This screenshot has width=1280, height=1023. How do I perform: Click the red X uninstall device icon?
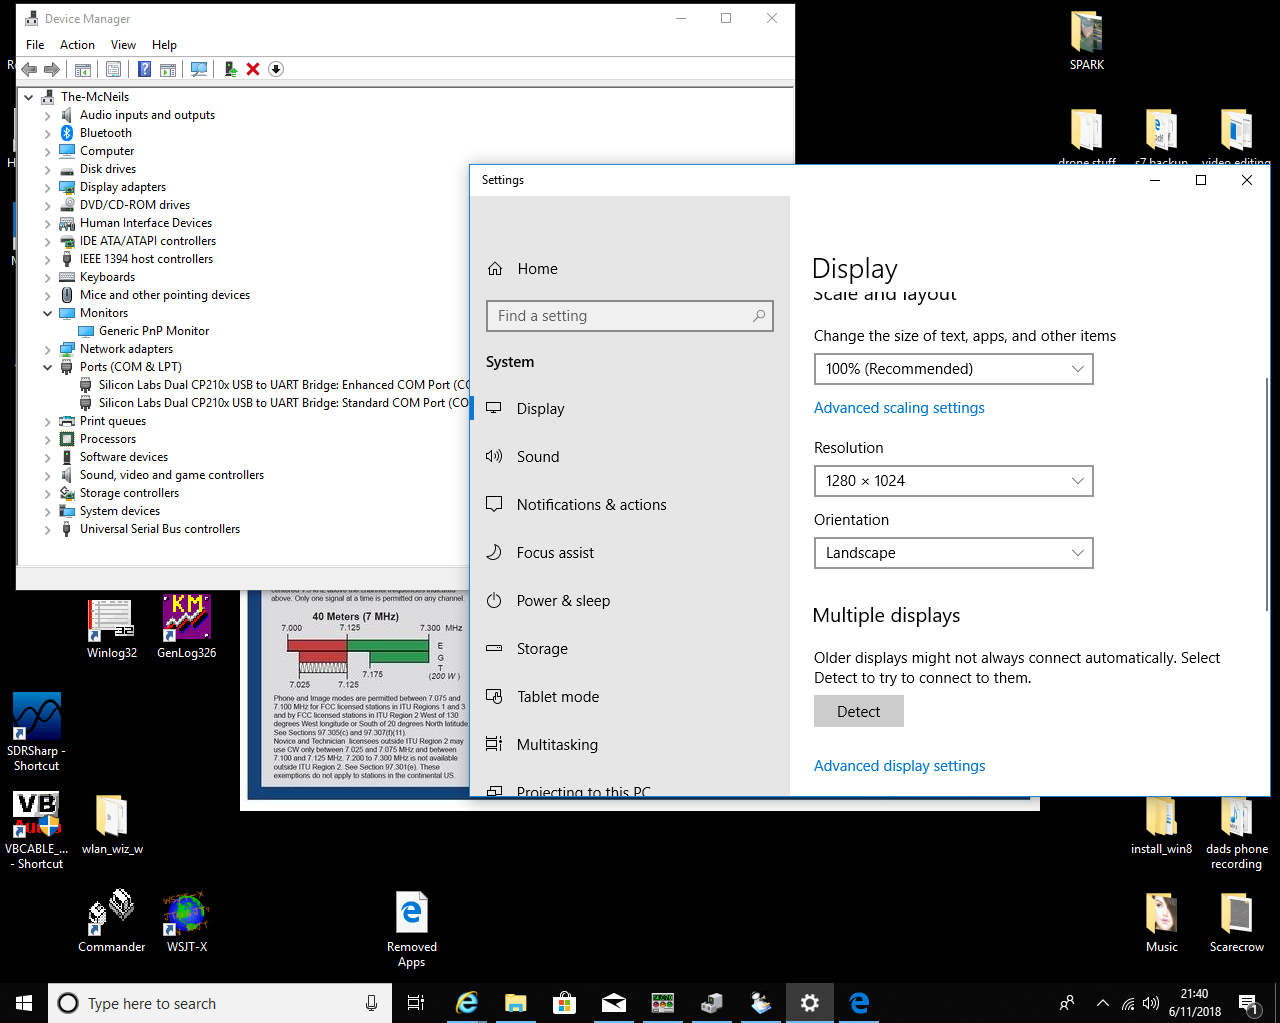(253, 69)
